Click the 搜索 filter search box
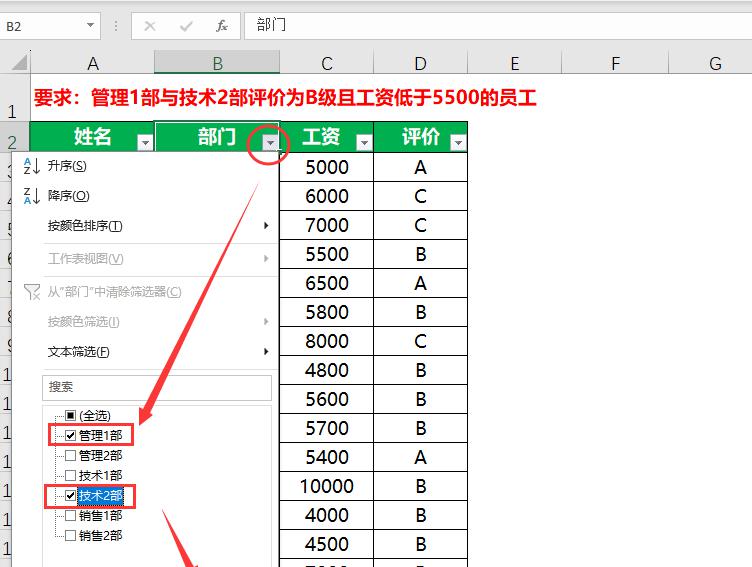752x567 pixels. point(157,388)
